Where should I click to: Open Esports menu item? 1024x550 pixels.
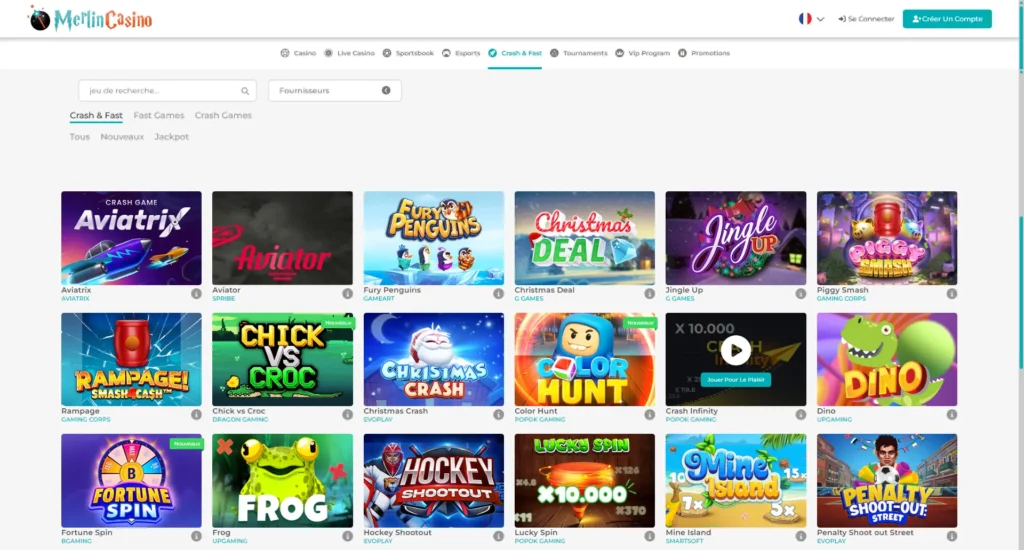click(x=461, y=53)
